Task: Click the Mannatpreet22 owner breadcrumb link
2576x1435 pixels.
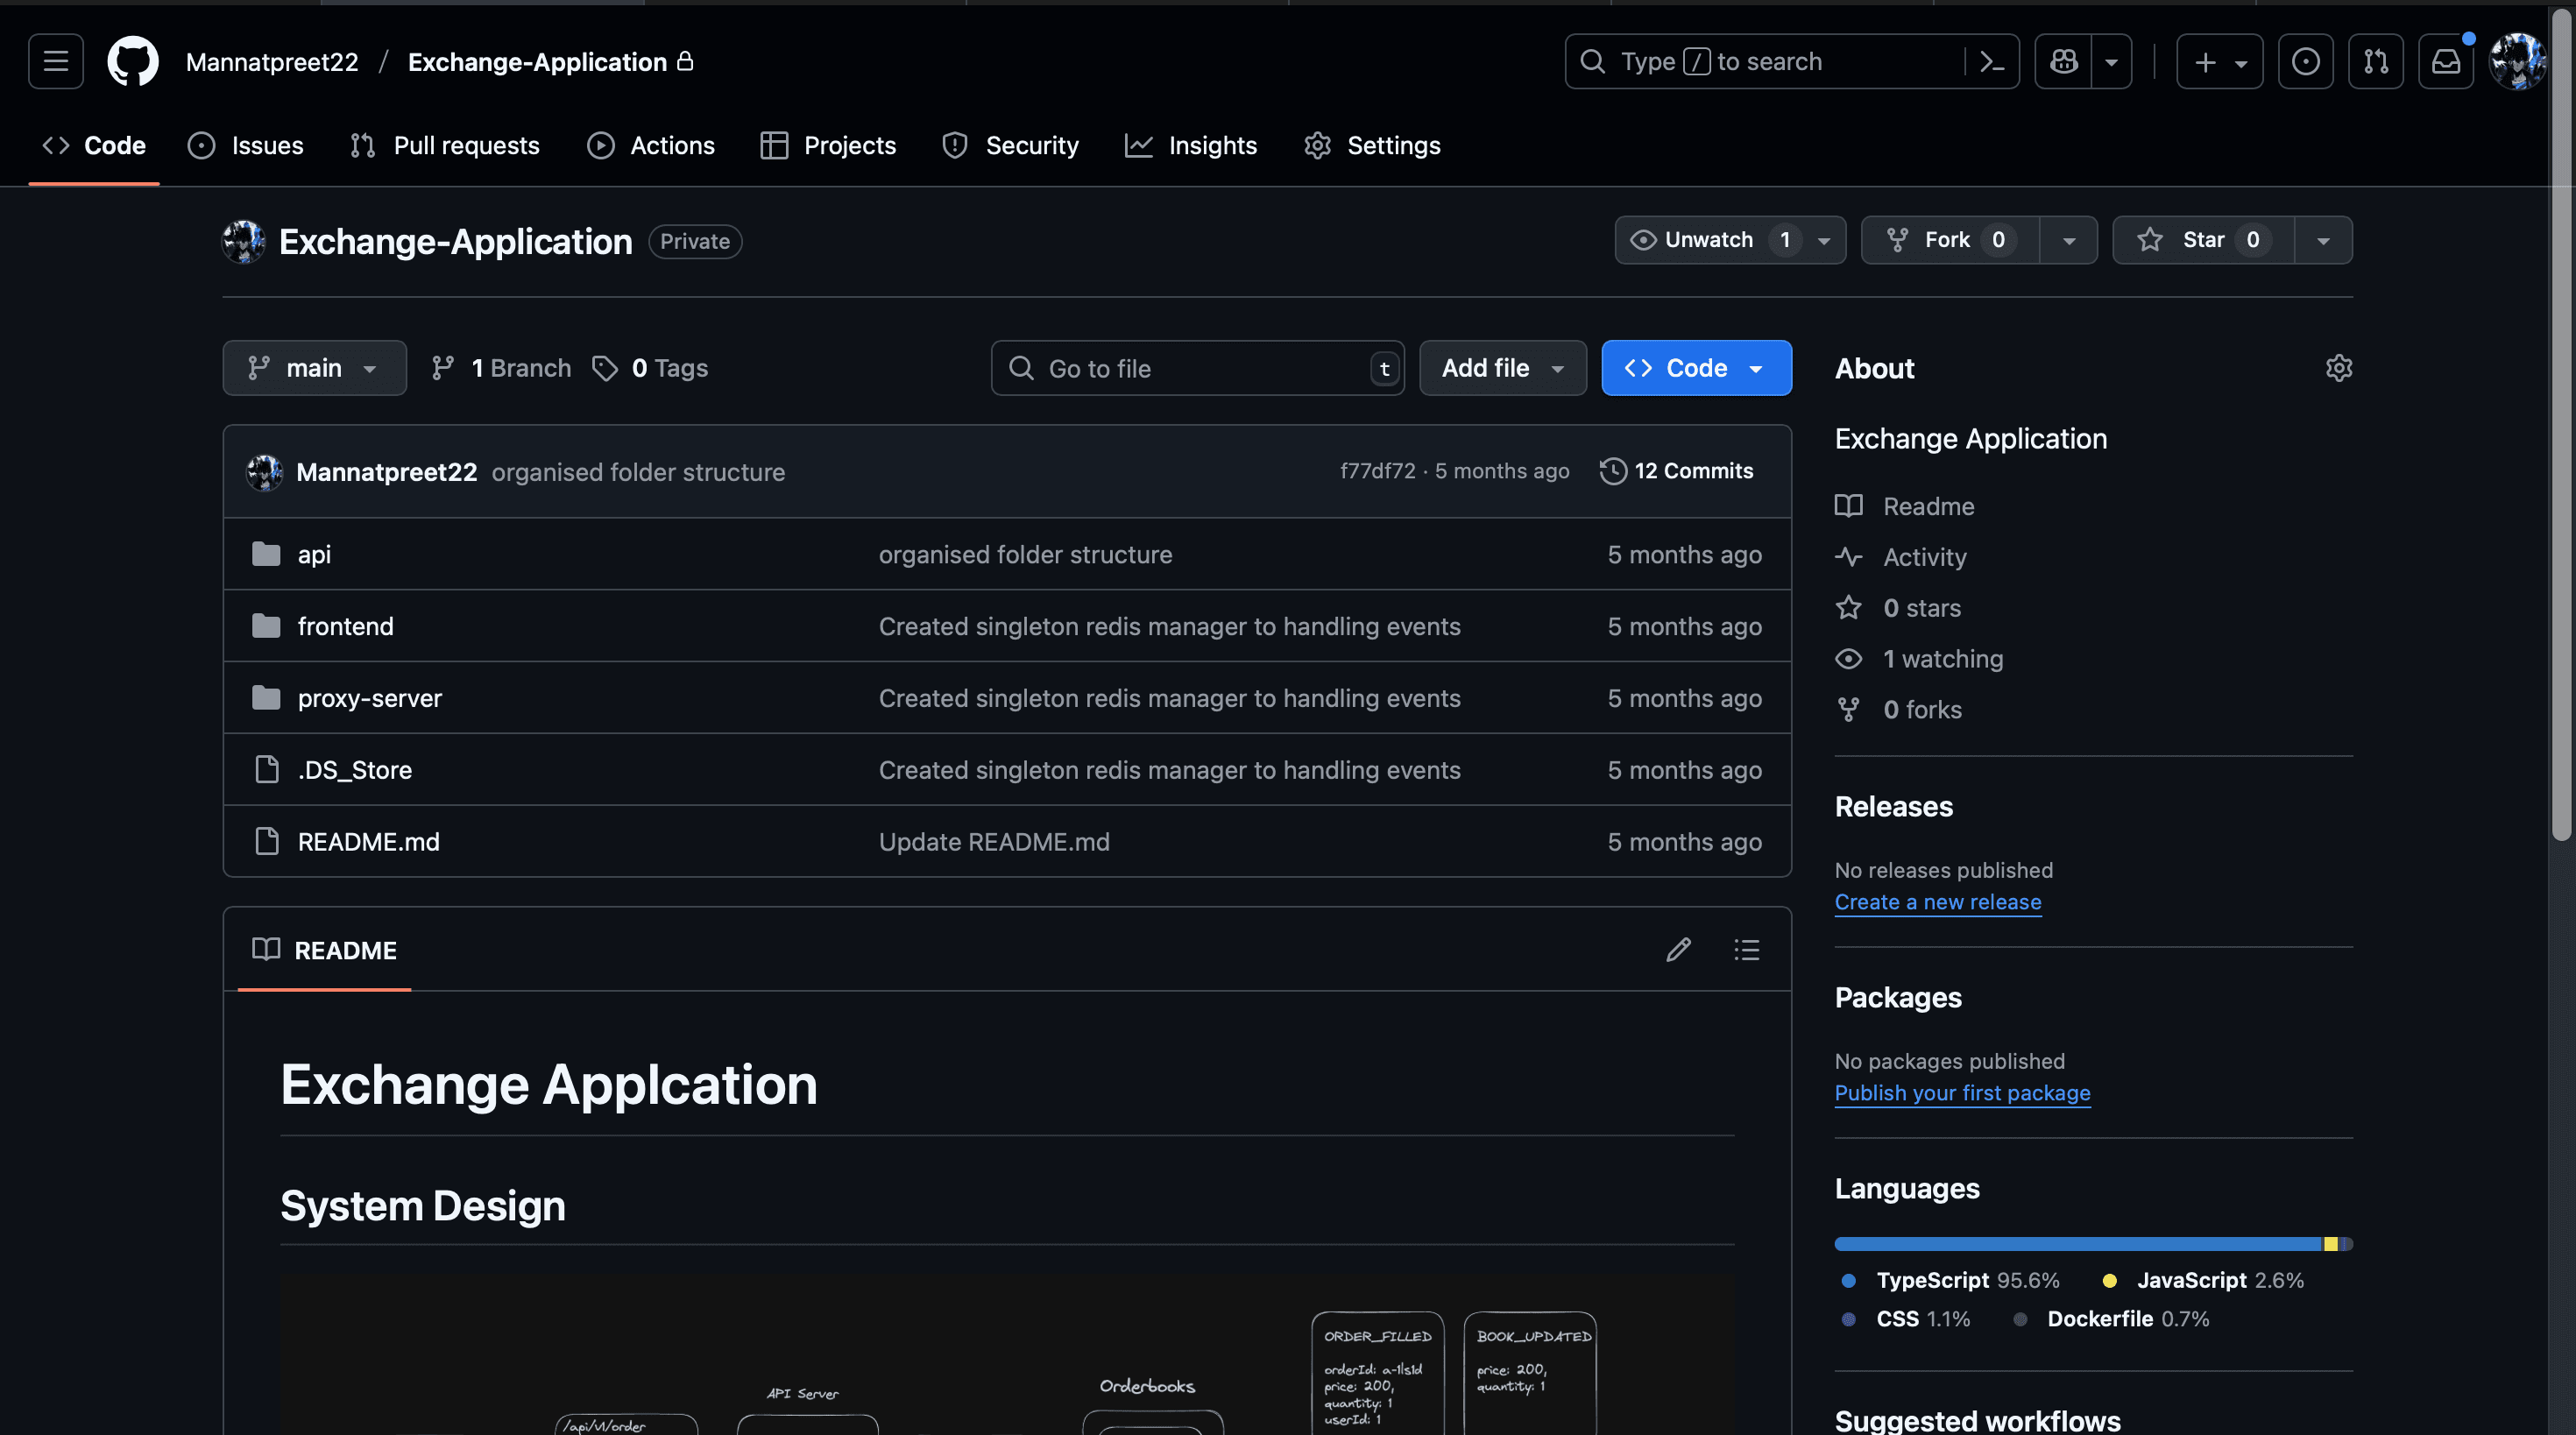Action: pyautogui.click(x=272, y=62)
